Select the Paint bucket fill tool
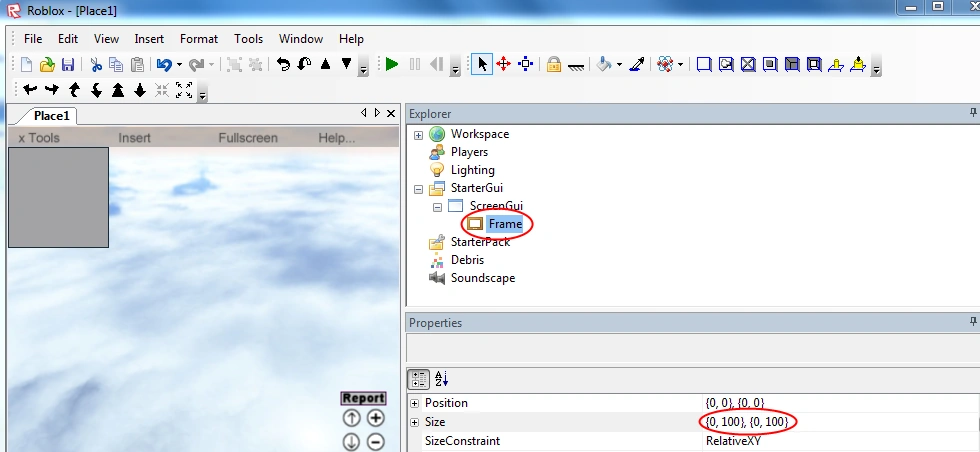This screenshot has height=452, width=980. 604,64
